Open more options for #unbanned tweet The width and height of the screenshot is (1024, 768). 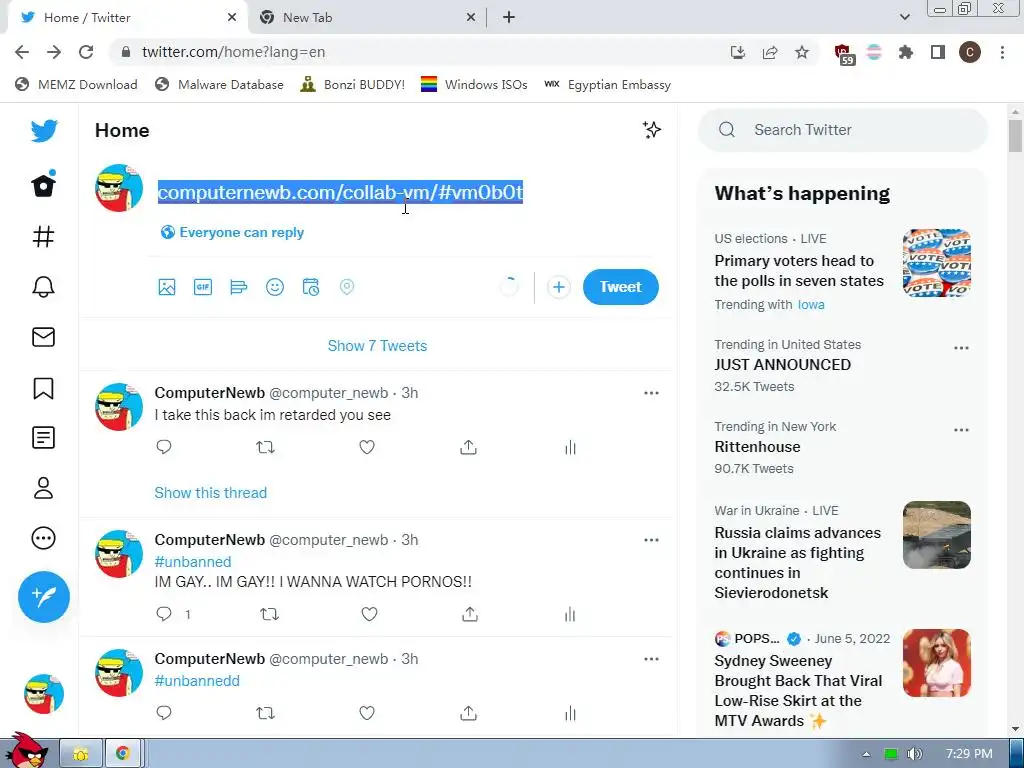651,540
